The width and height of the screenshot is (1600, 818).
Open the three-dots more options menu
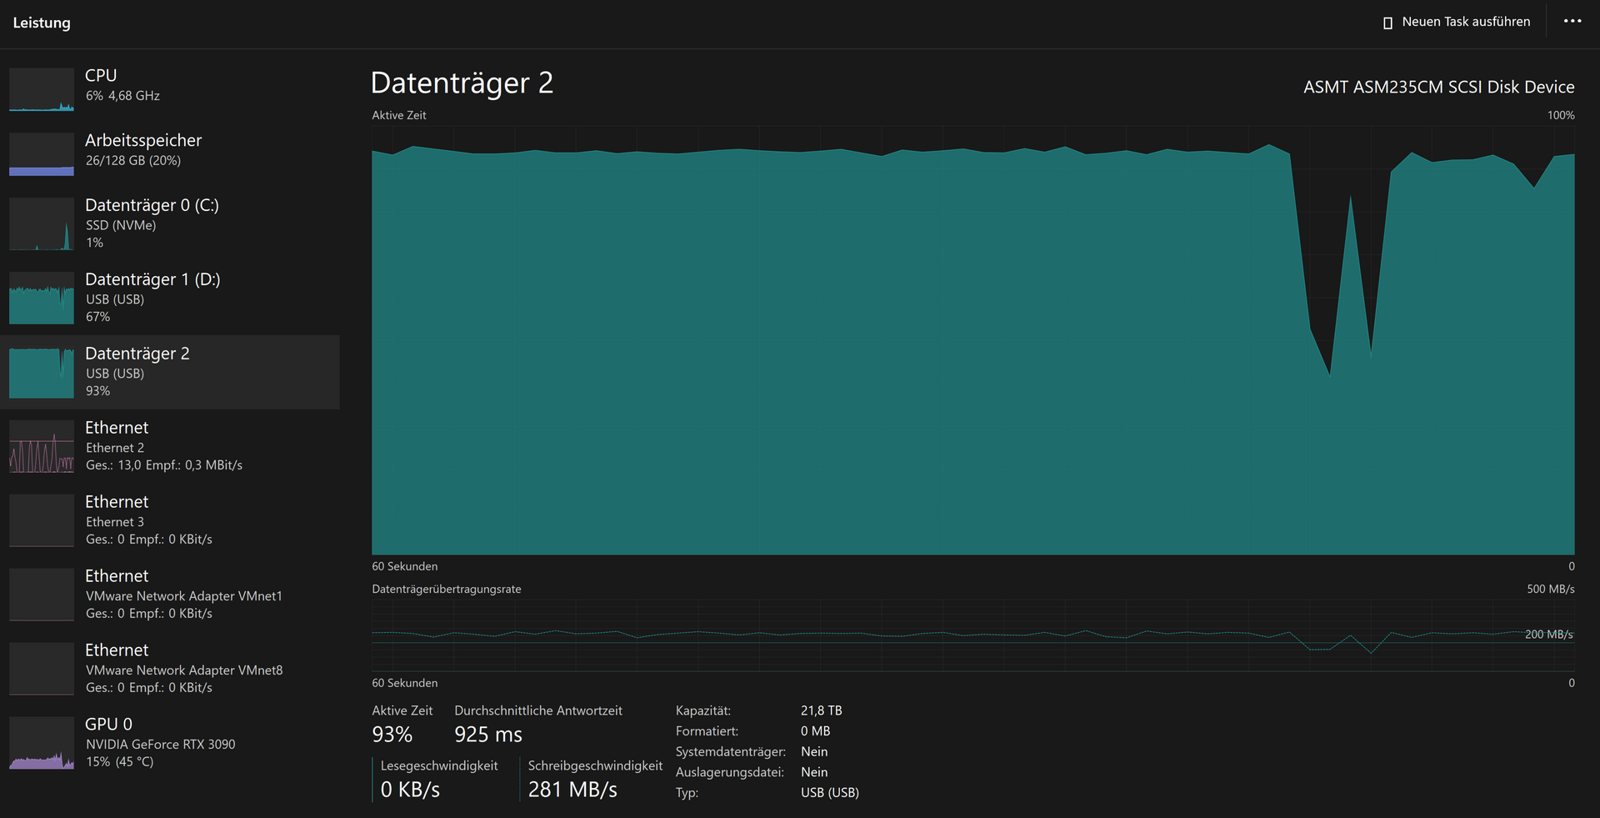1573,21
